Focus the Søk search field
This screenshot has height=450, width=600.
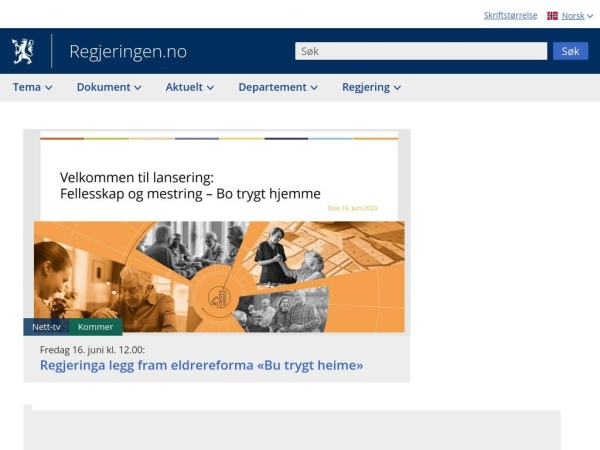tap(421, 51)
